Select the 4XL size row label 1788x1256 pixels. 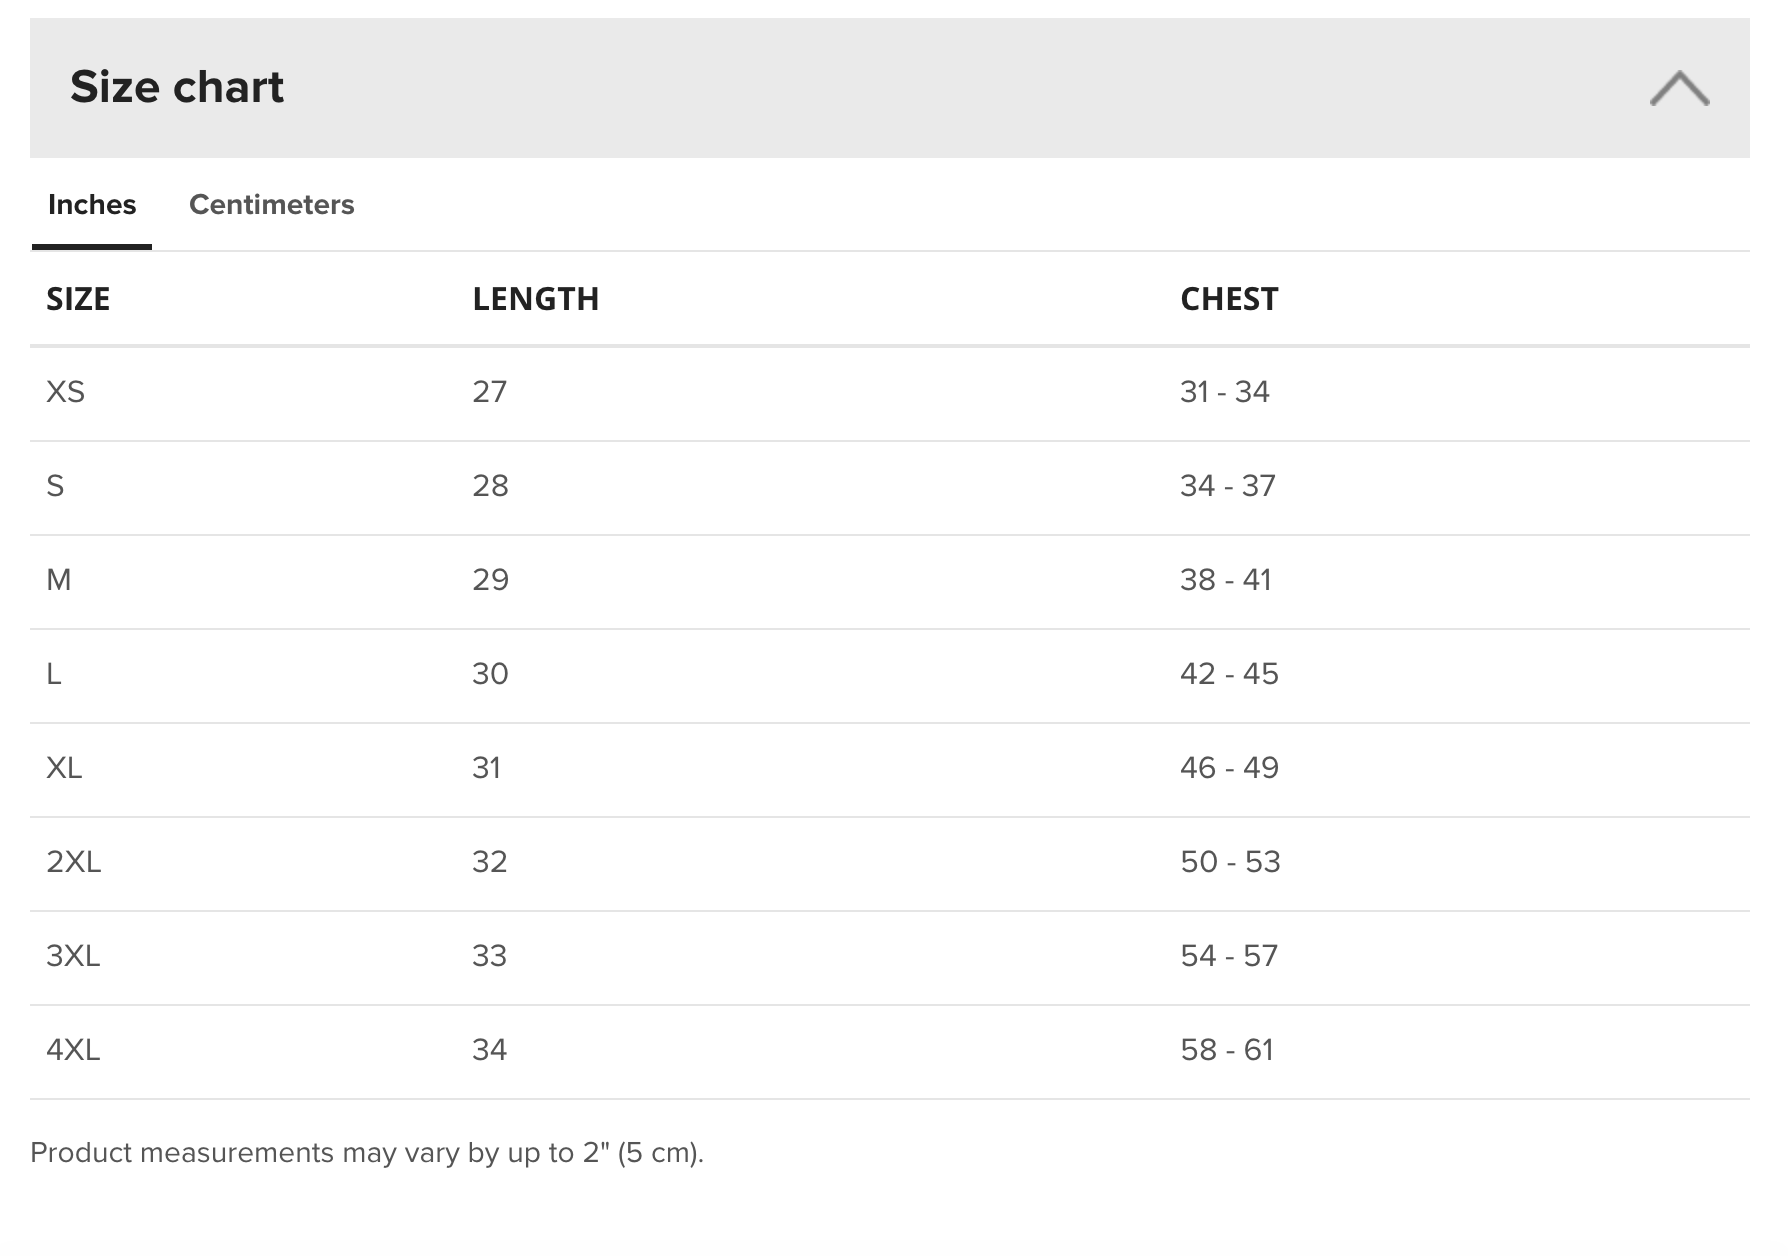74,1050
